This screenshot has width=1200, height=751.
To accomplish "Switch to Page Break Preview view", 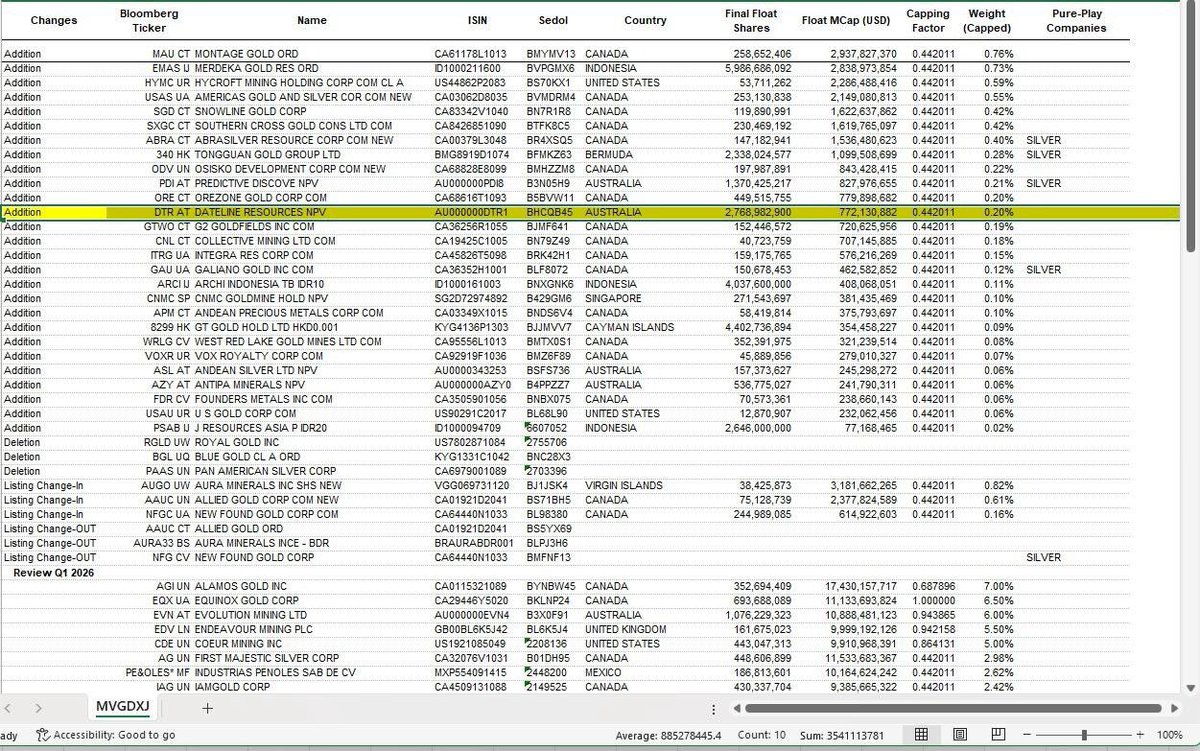I will pos(997,735).
